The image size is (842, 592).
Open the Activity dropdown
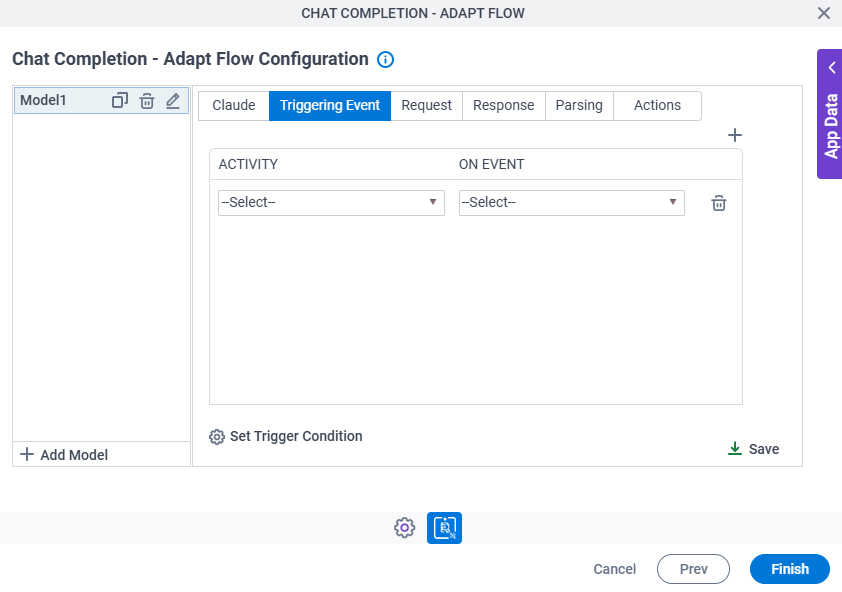coord(331,203)
